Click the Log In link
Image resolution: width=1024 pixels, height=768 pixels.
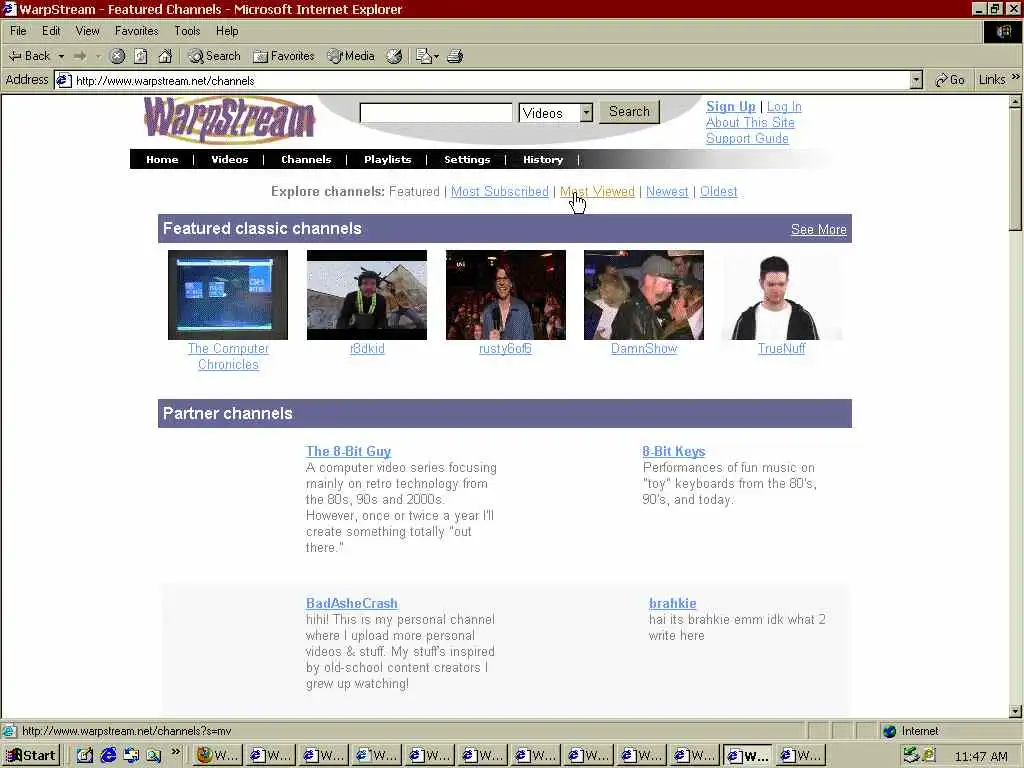[784, 106]
